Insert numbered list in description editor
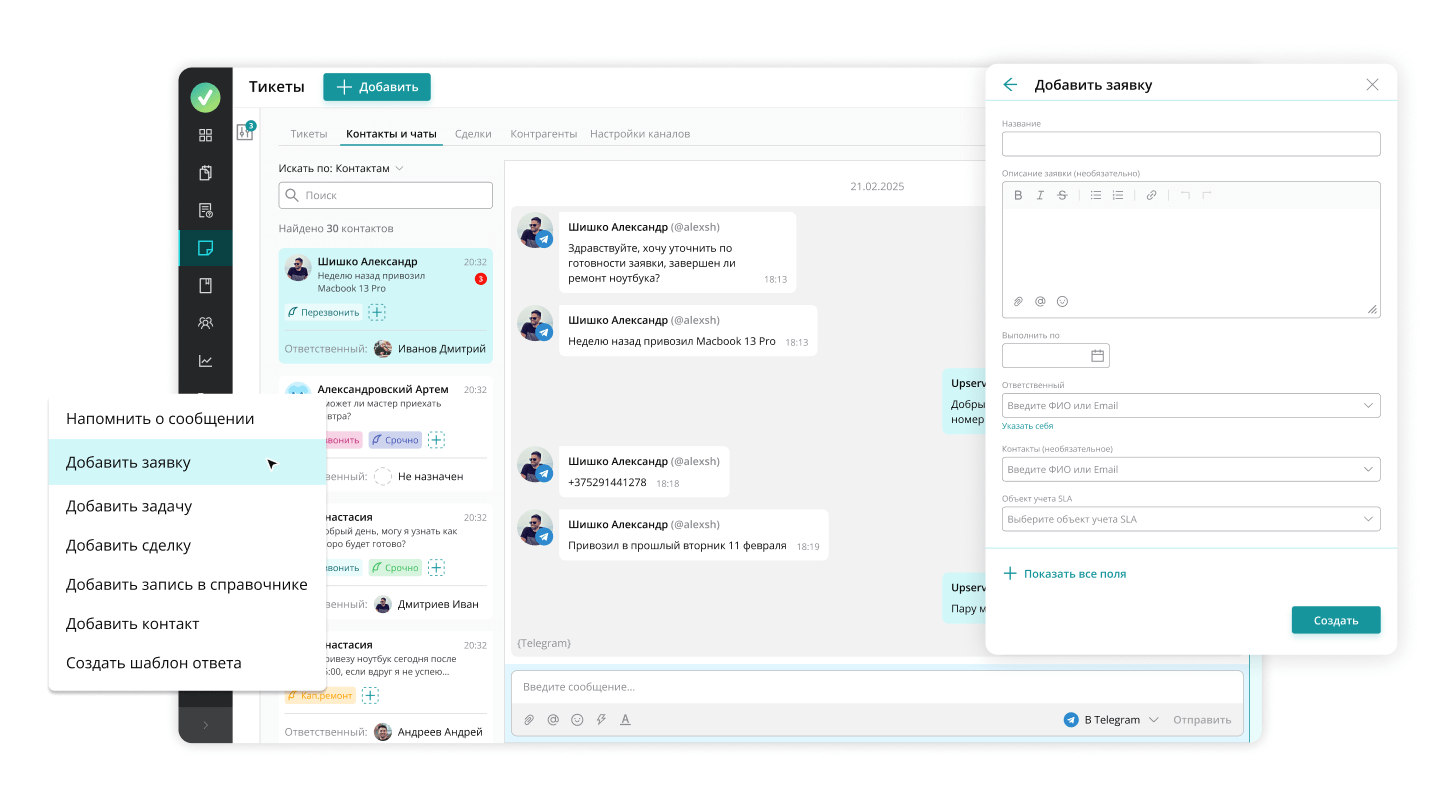This screenshot has width=1440, height=810. 1118,195
